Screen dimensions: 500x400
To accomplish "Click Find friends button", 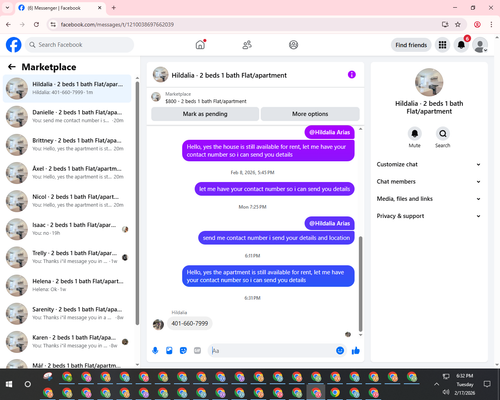I will pyautogui.click(x=411, y=45).
